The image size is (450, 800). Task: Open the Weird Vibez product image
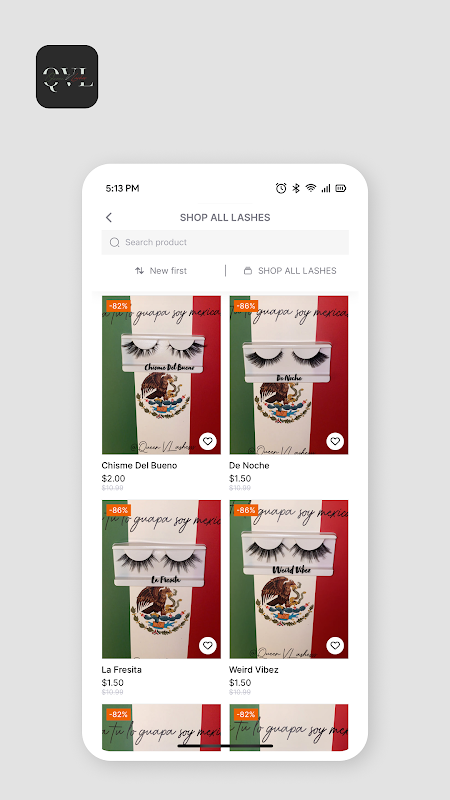tap(289, 579)
